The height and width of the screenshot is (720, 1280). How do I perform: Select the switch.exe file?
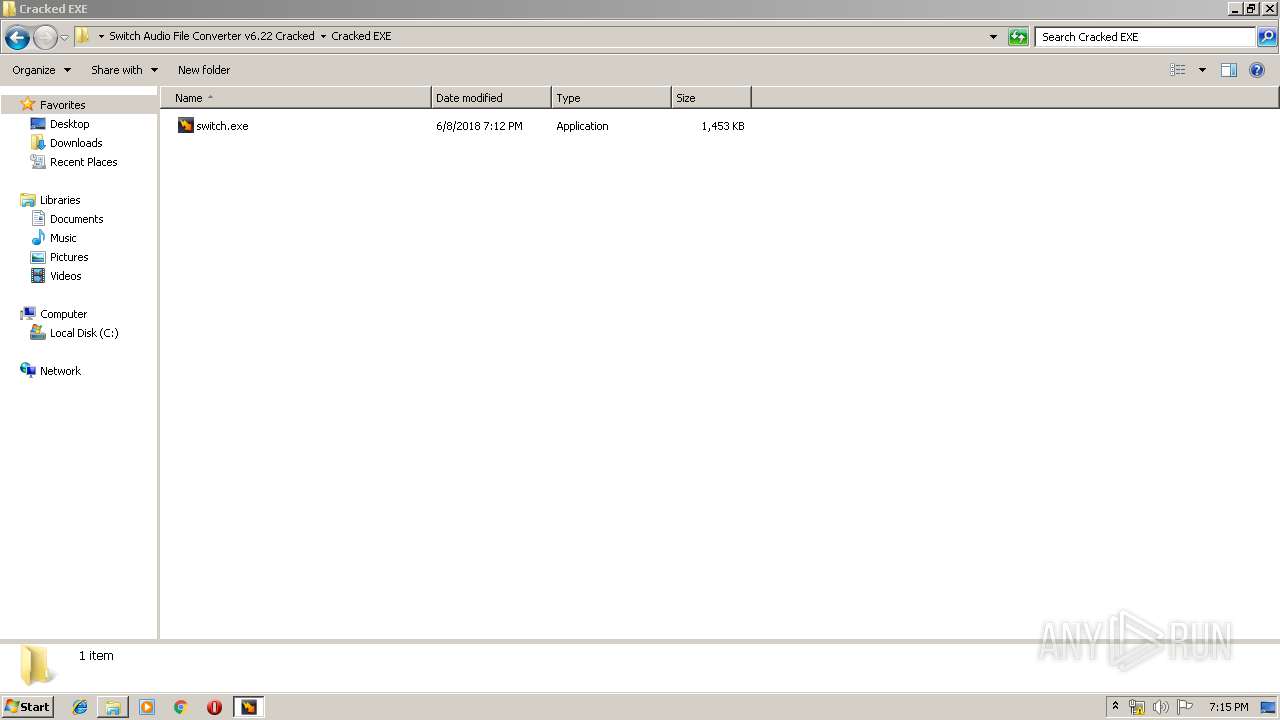click(x=222, y=126)
